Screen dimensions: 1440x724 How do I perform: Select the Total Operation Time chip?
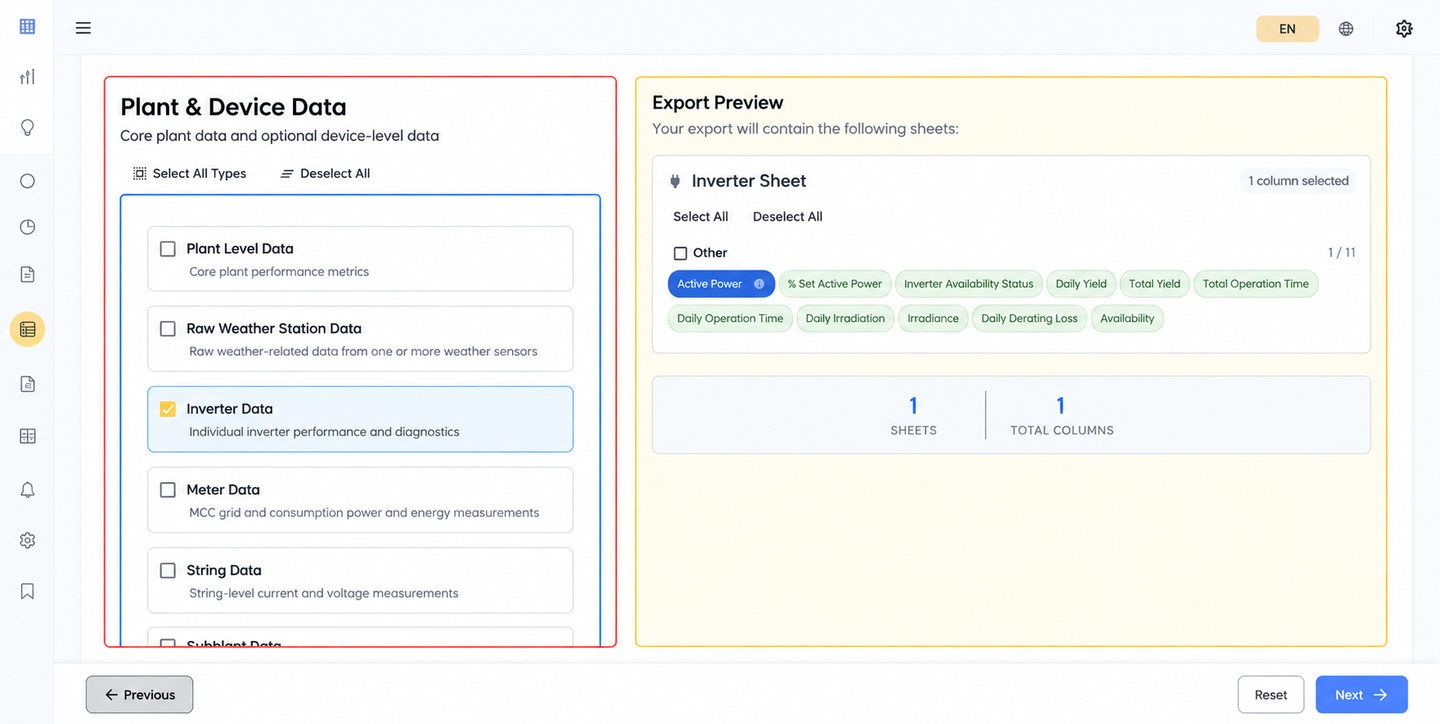(1256, 284)
